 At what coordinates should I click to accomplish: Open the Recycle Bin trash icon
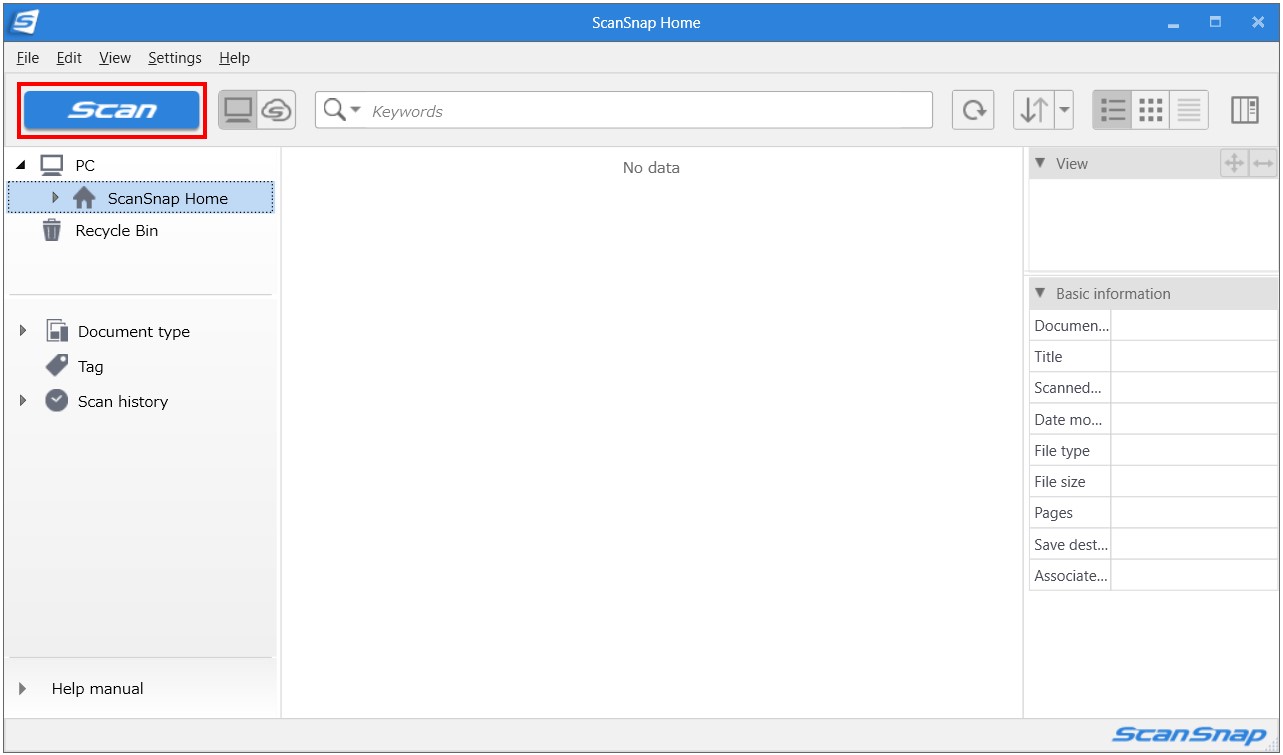click(51, 230)
